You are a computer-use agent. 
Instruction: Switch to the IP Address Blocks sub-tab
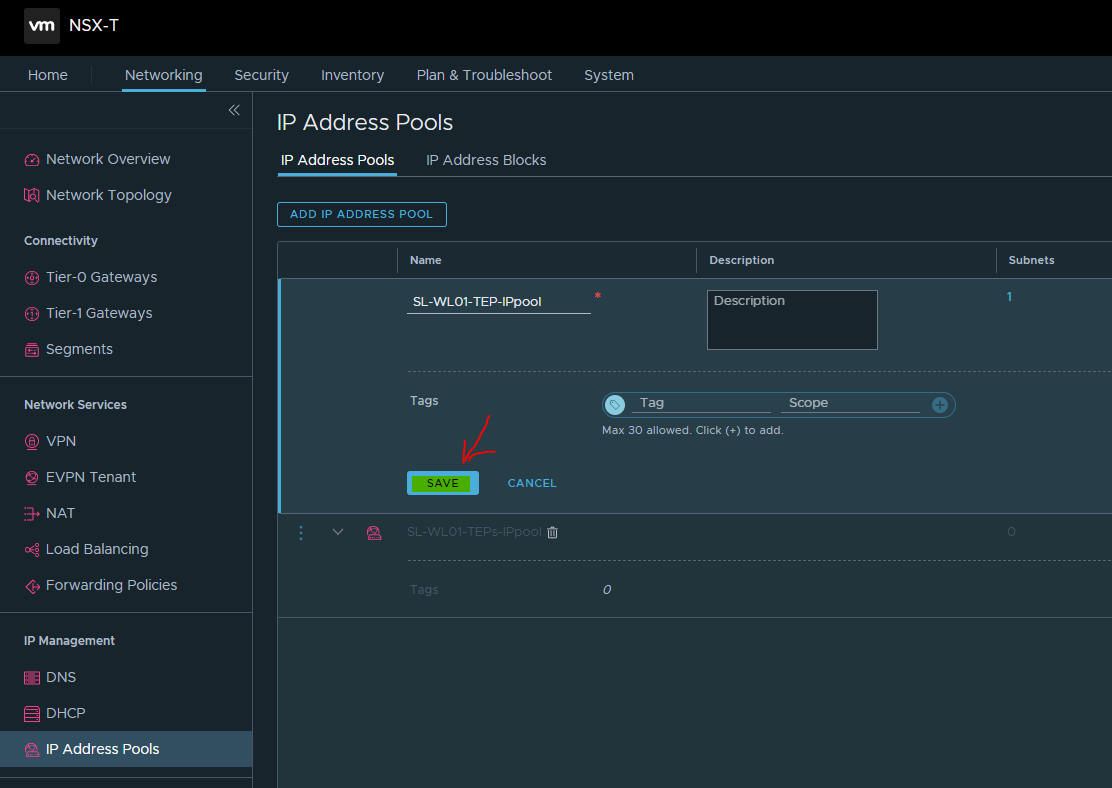(x=486, y=160)
